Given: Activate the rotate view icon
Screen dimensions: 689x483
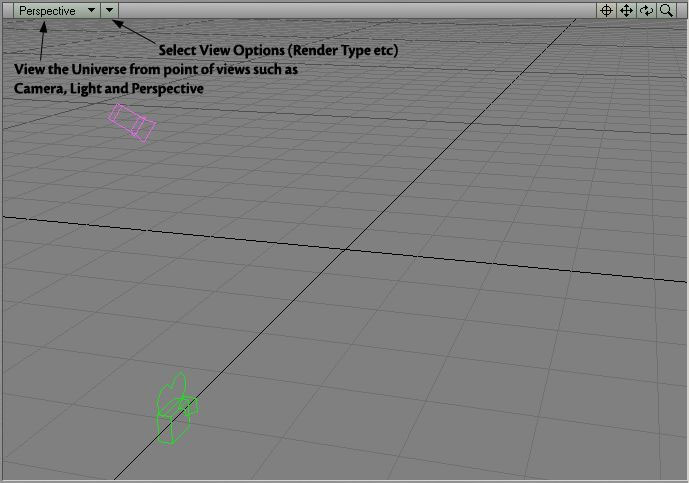Looking at the screenshot, I should 646,11.
